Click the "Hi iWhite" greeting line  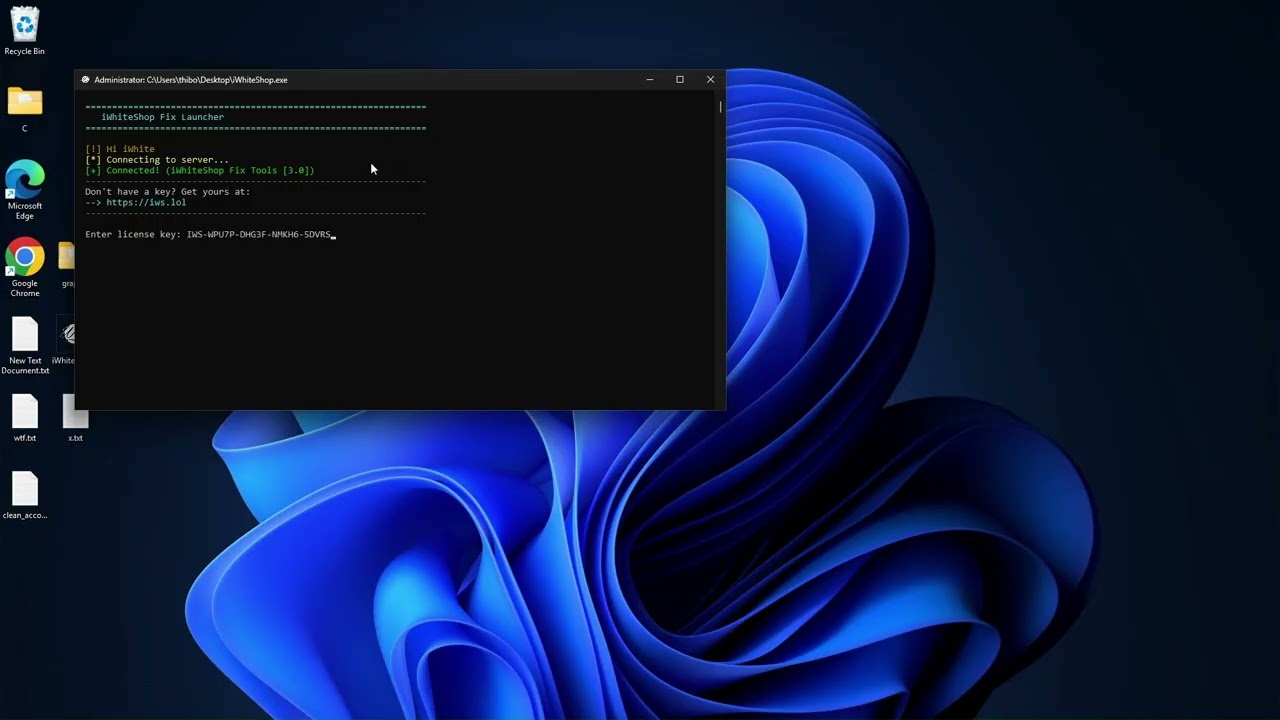(x=120, y=149)
